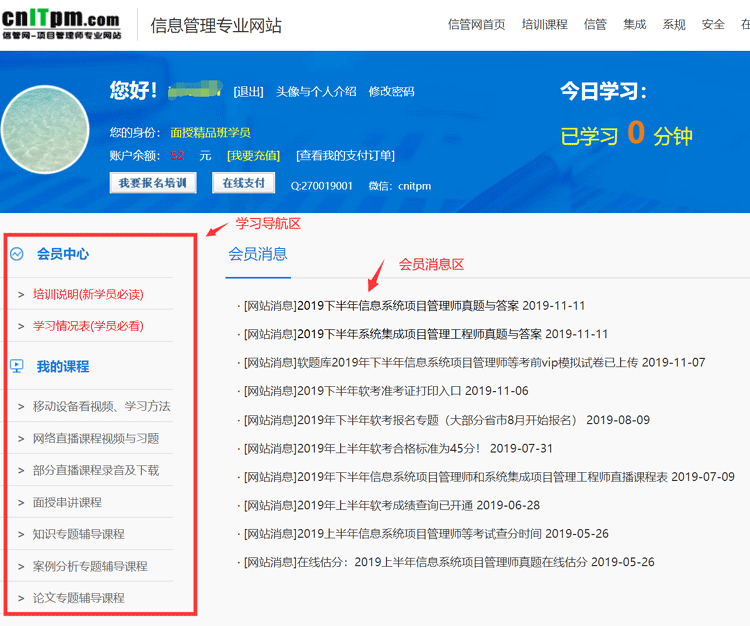Open 查看我的支付订单 link
The width and height of the screenshot is (750, 626).
click(345, 155)
